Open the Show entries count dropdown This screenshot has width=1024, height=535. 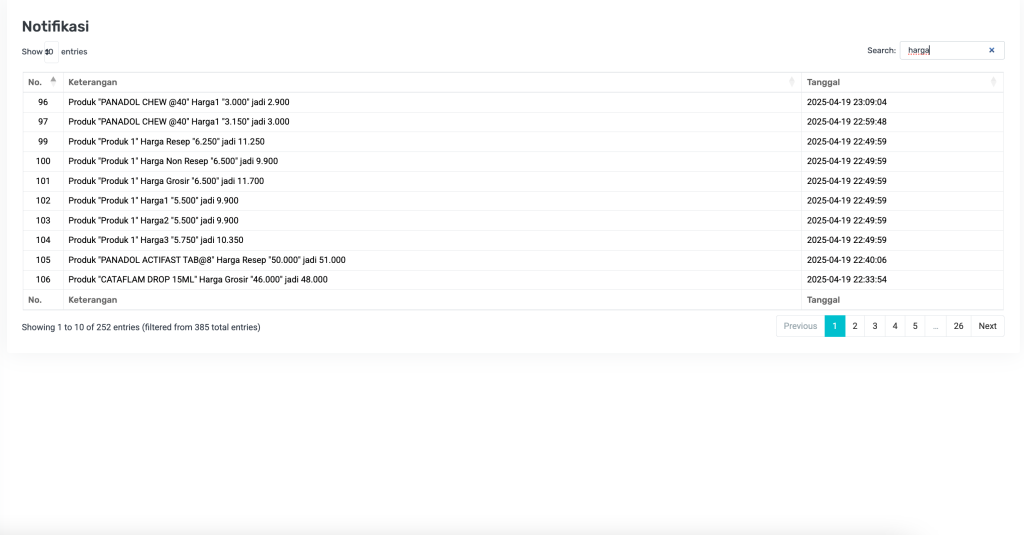(50, 52)
